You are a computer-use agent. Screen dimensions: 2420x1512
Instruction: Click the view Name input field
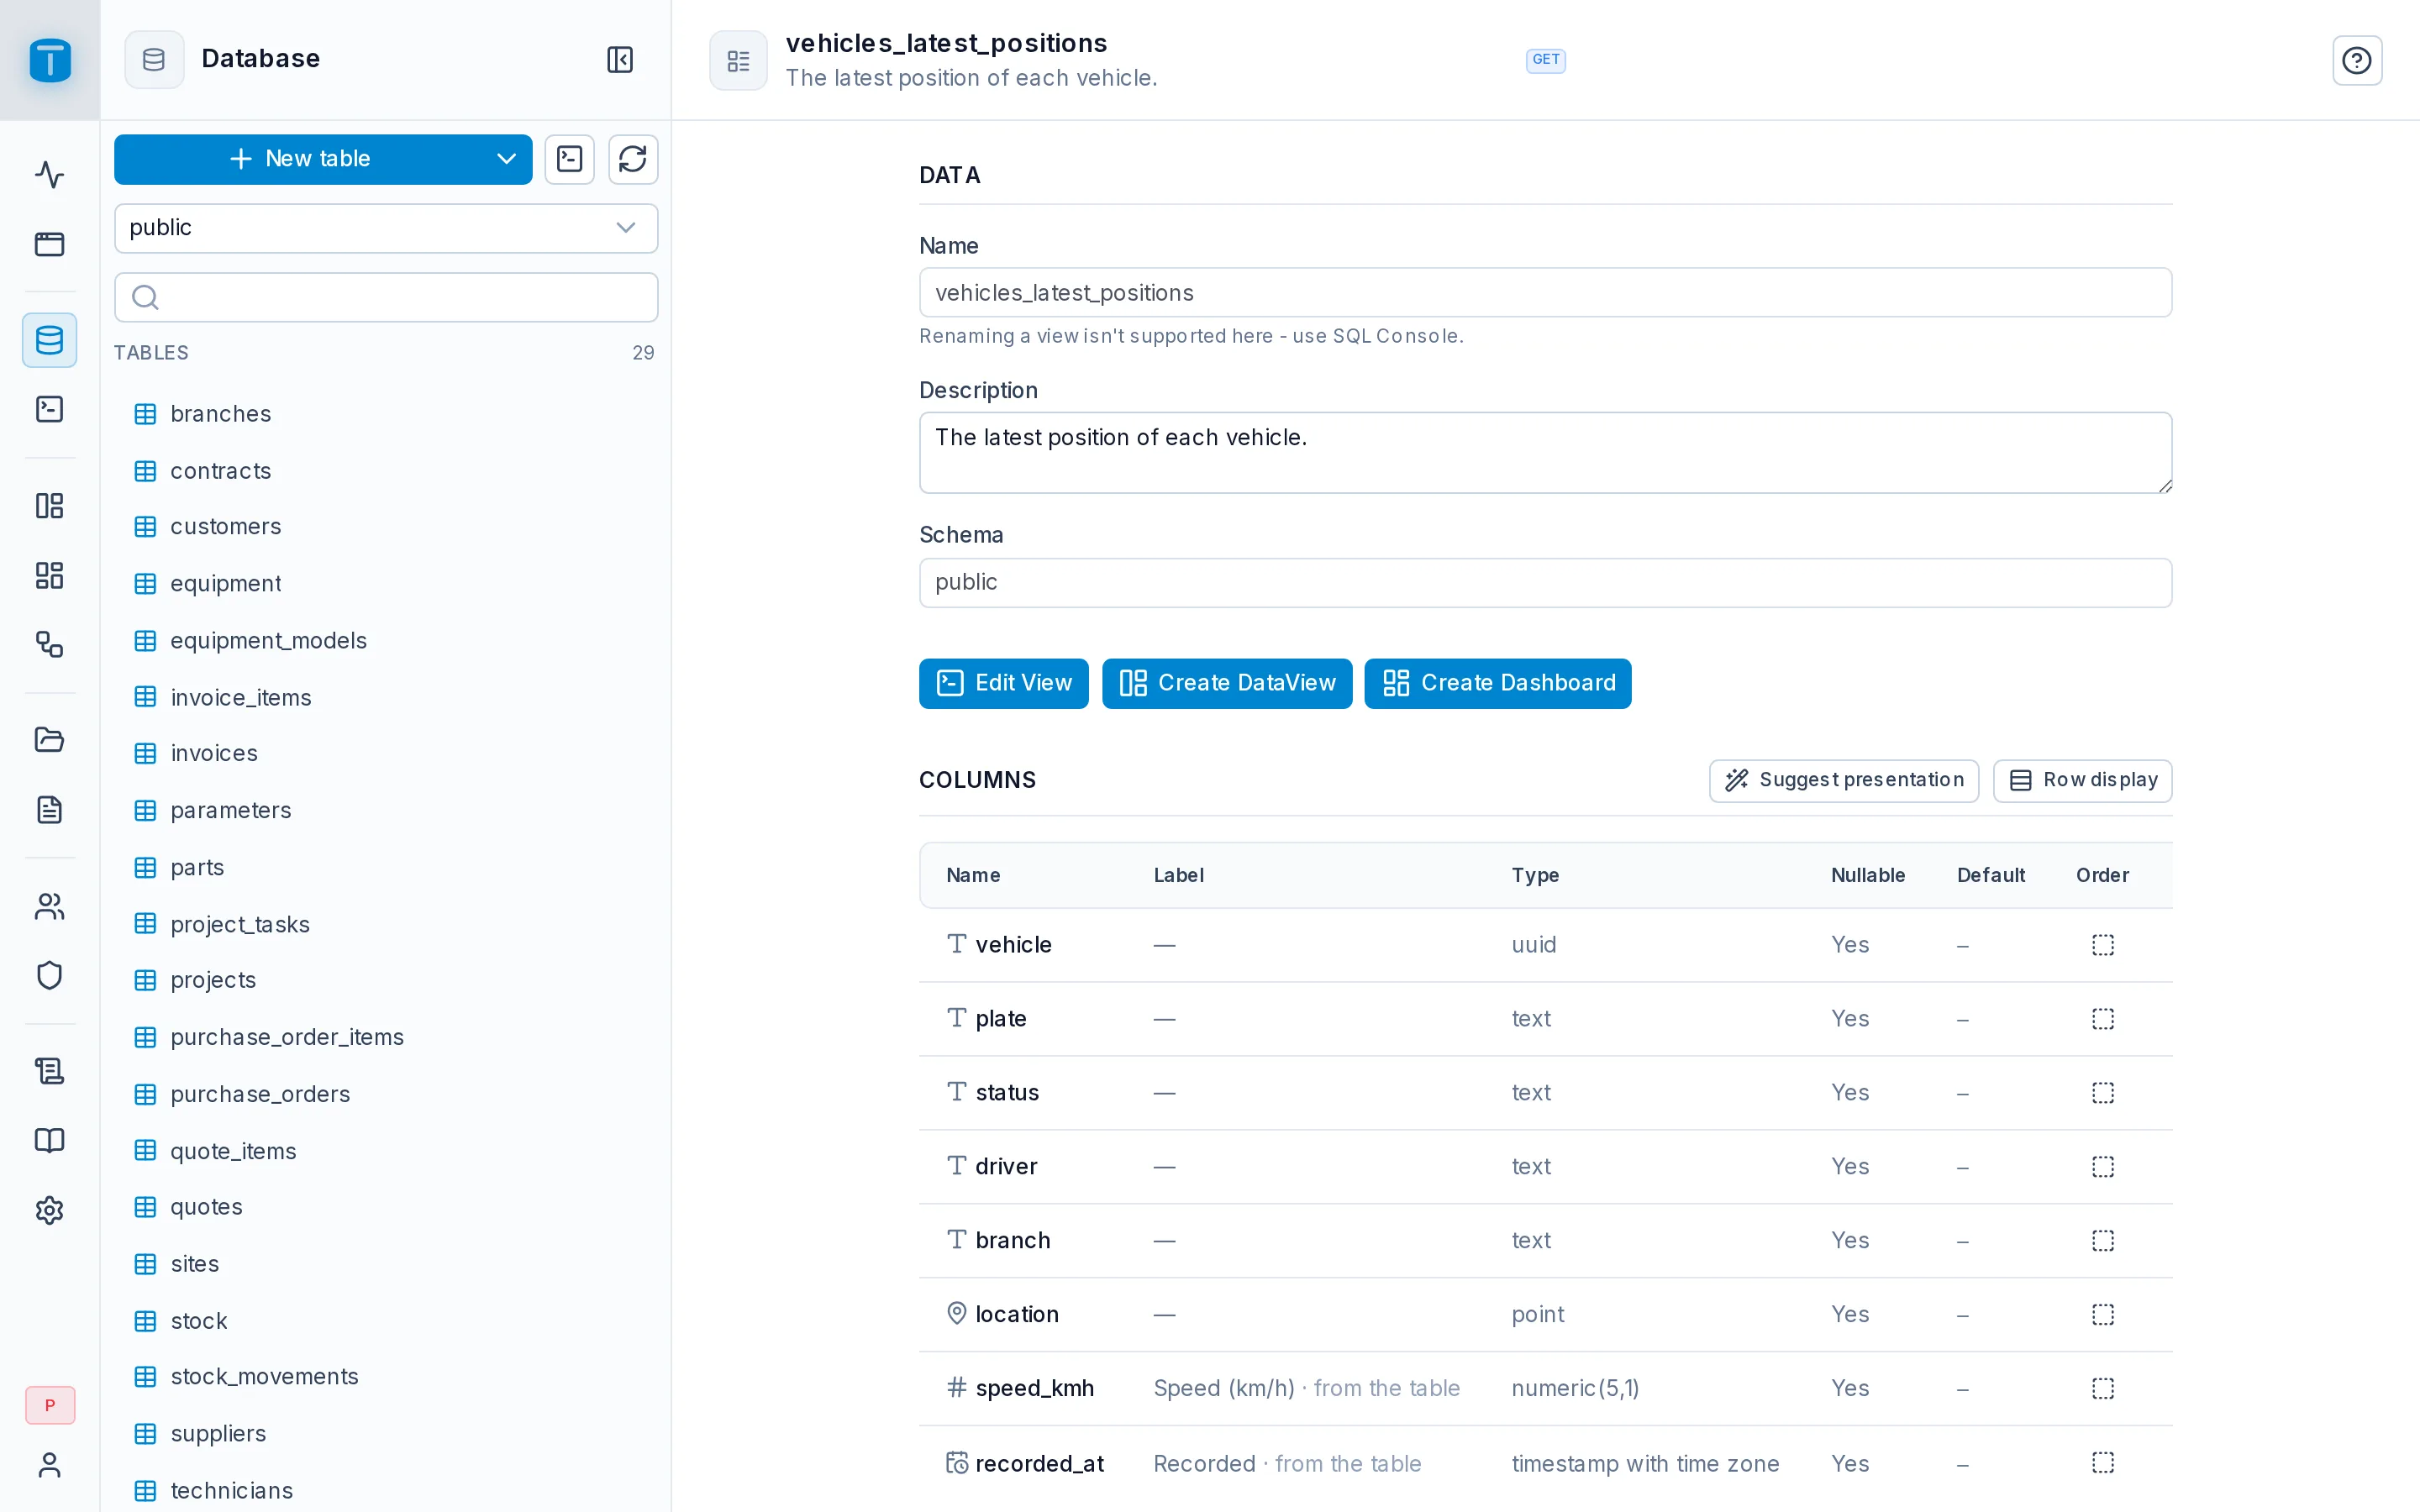(1545, 293)
